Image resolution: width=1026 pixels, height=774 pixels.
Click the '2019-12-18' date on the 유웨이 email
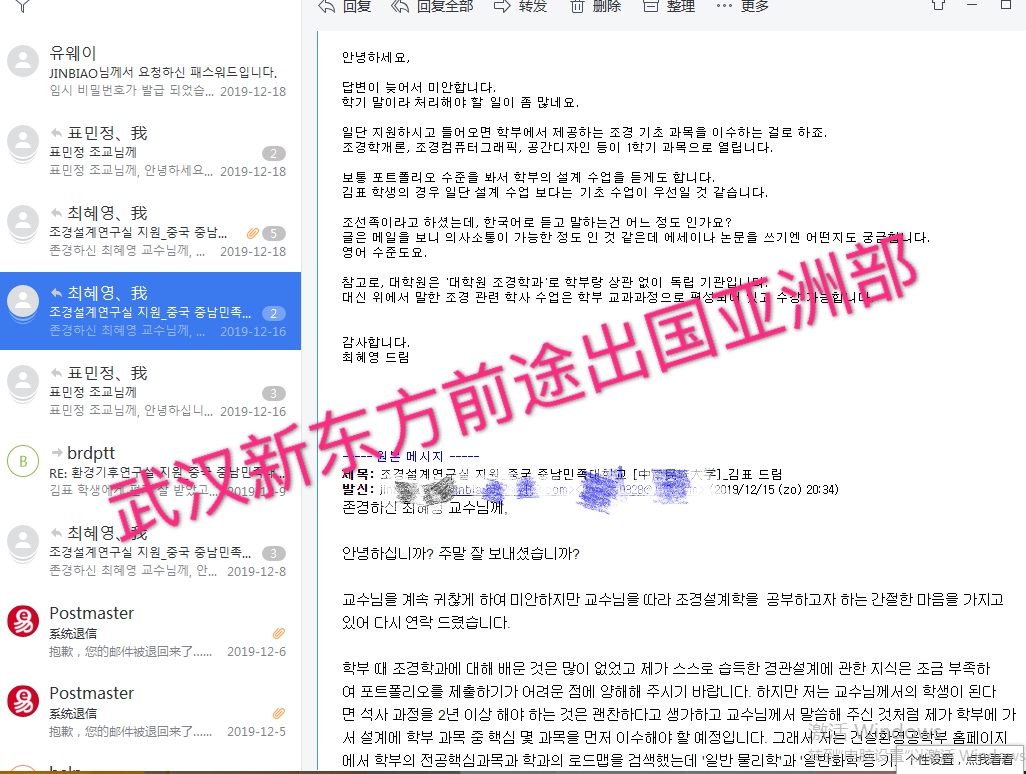[x=253, y=92]
